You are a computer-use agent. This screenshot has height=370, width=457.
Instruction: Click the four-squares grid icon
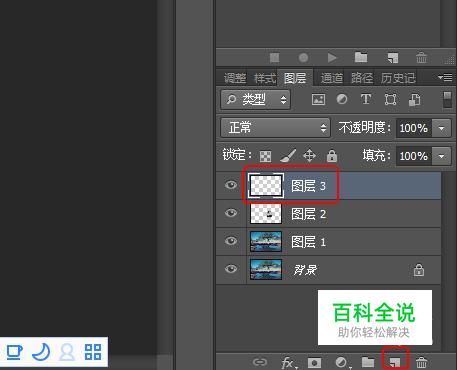(93, 352)
